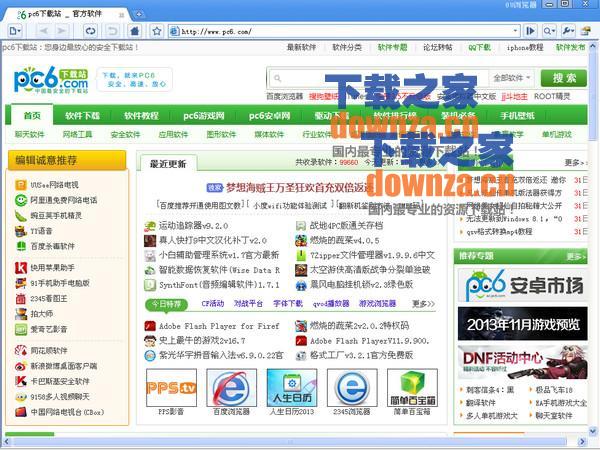Screen dimensions: 600x450
Task: Click the 卡巴斯基安全软件 icon
Action: [x=21, y=381]
